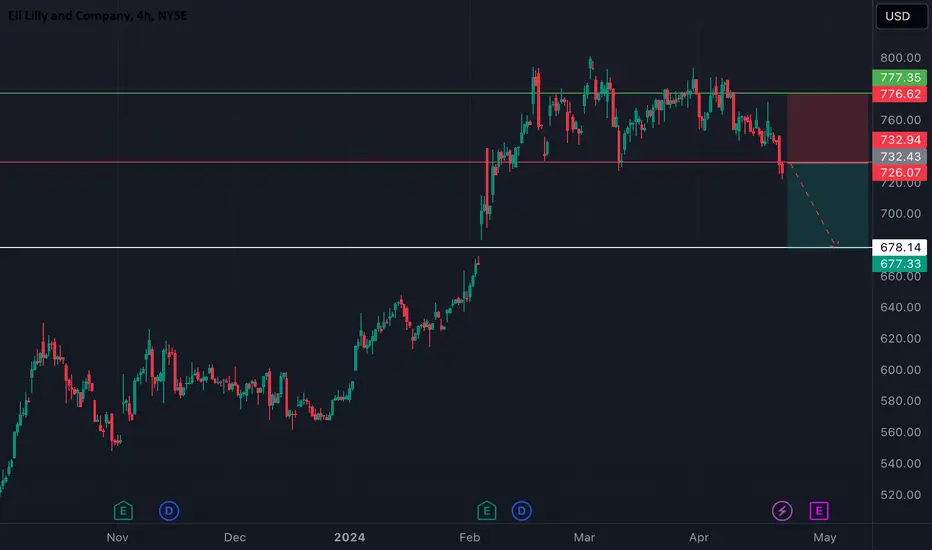932x550 pixels.
Task: Click the February earnings E marker
Action: point(486,511)
